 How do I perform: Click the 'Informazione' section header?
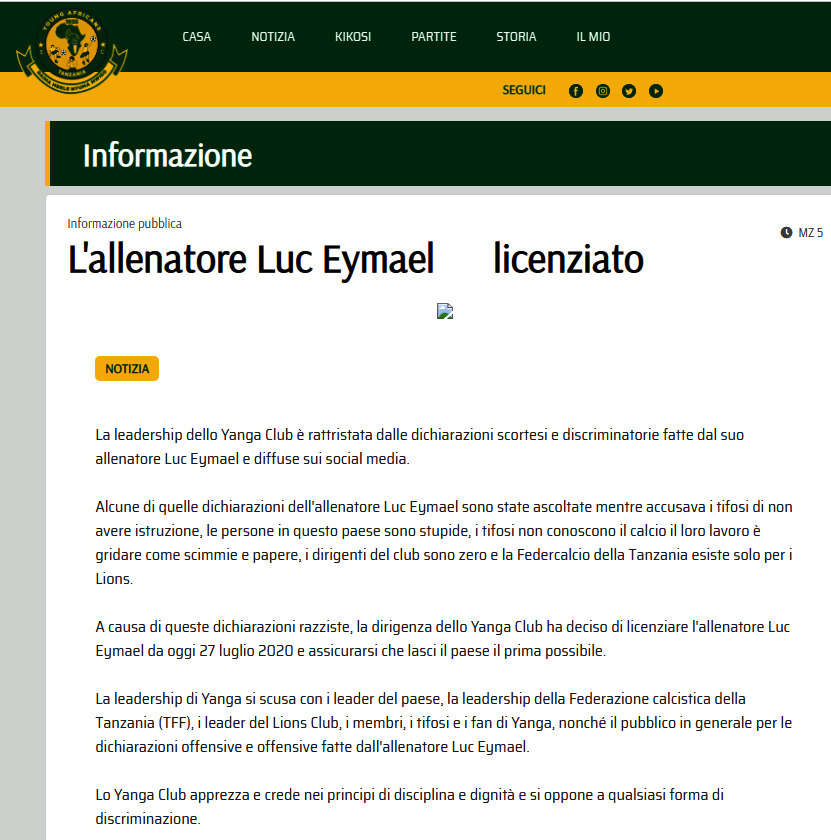coord(167,155)
